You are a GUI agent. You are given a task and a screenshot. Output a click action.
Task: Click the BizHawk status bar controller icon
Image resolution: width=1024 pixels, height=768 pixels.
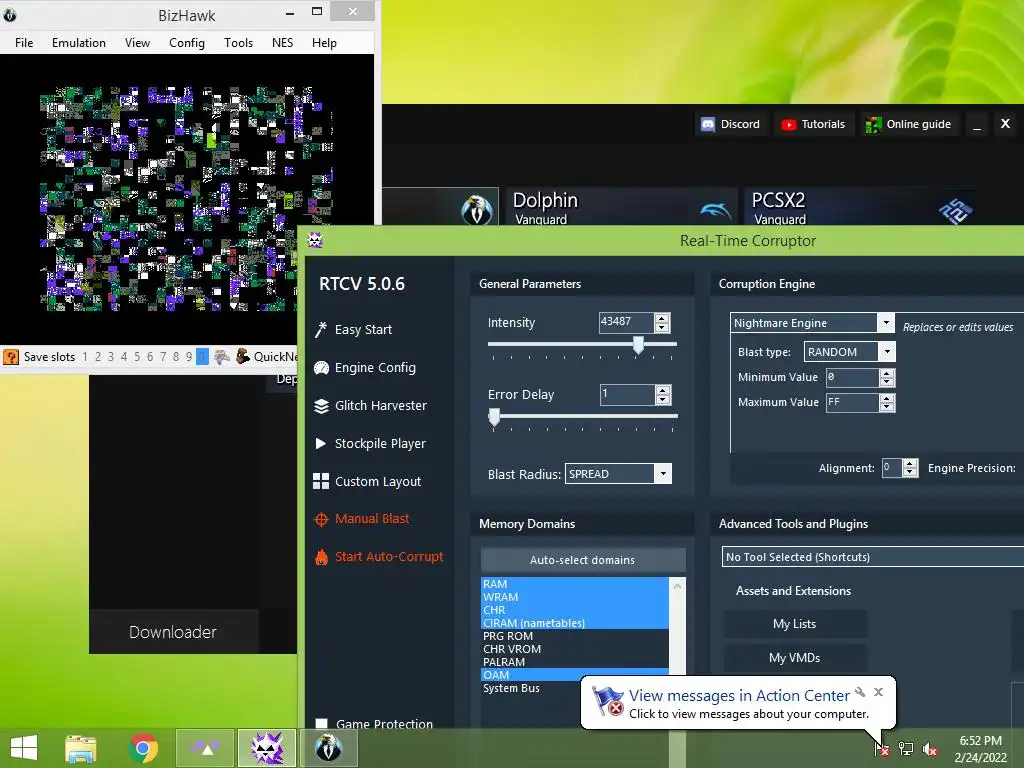pyautogui.click(x=222, y=357)
